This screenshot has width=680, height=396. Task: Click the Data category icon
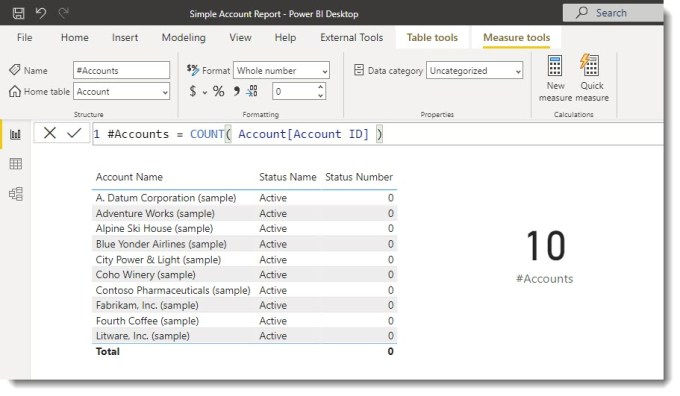359,70
